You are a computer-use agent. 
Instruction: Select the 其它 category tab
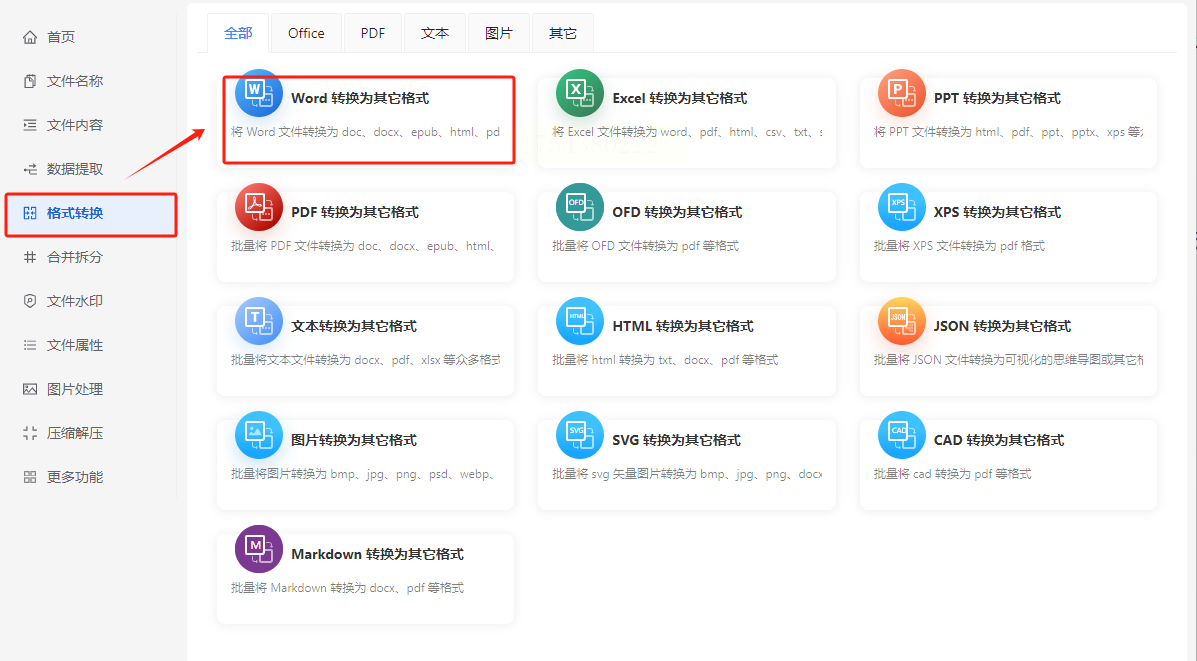pos(563,33)
